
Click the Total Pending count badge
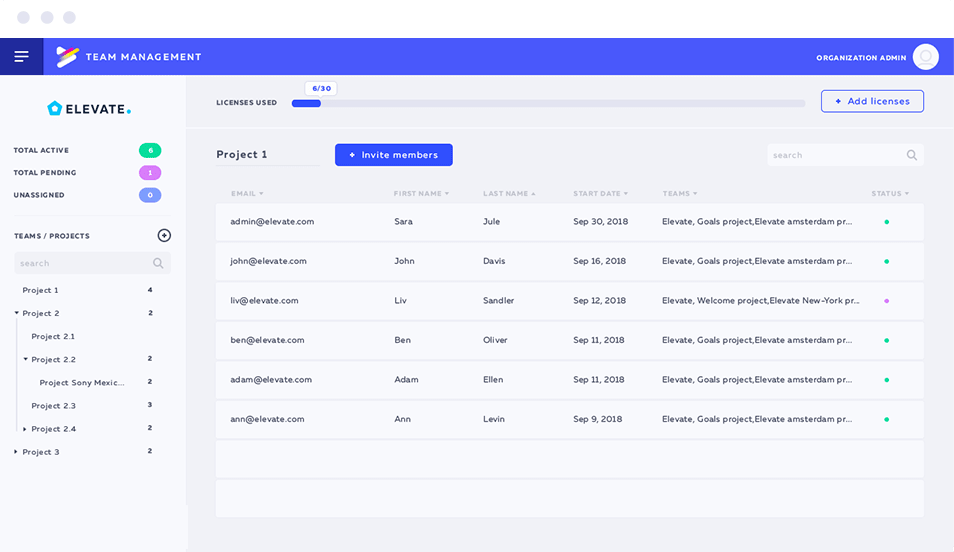click(x=150, y=173)
